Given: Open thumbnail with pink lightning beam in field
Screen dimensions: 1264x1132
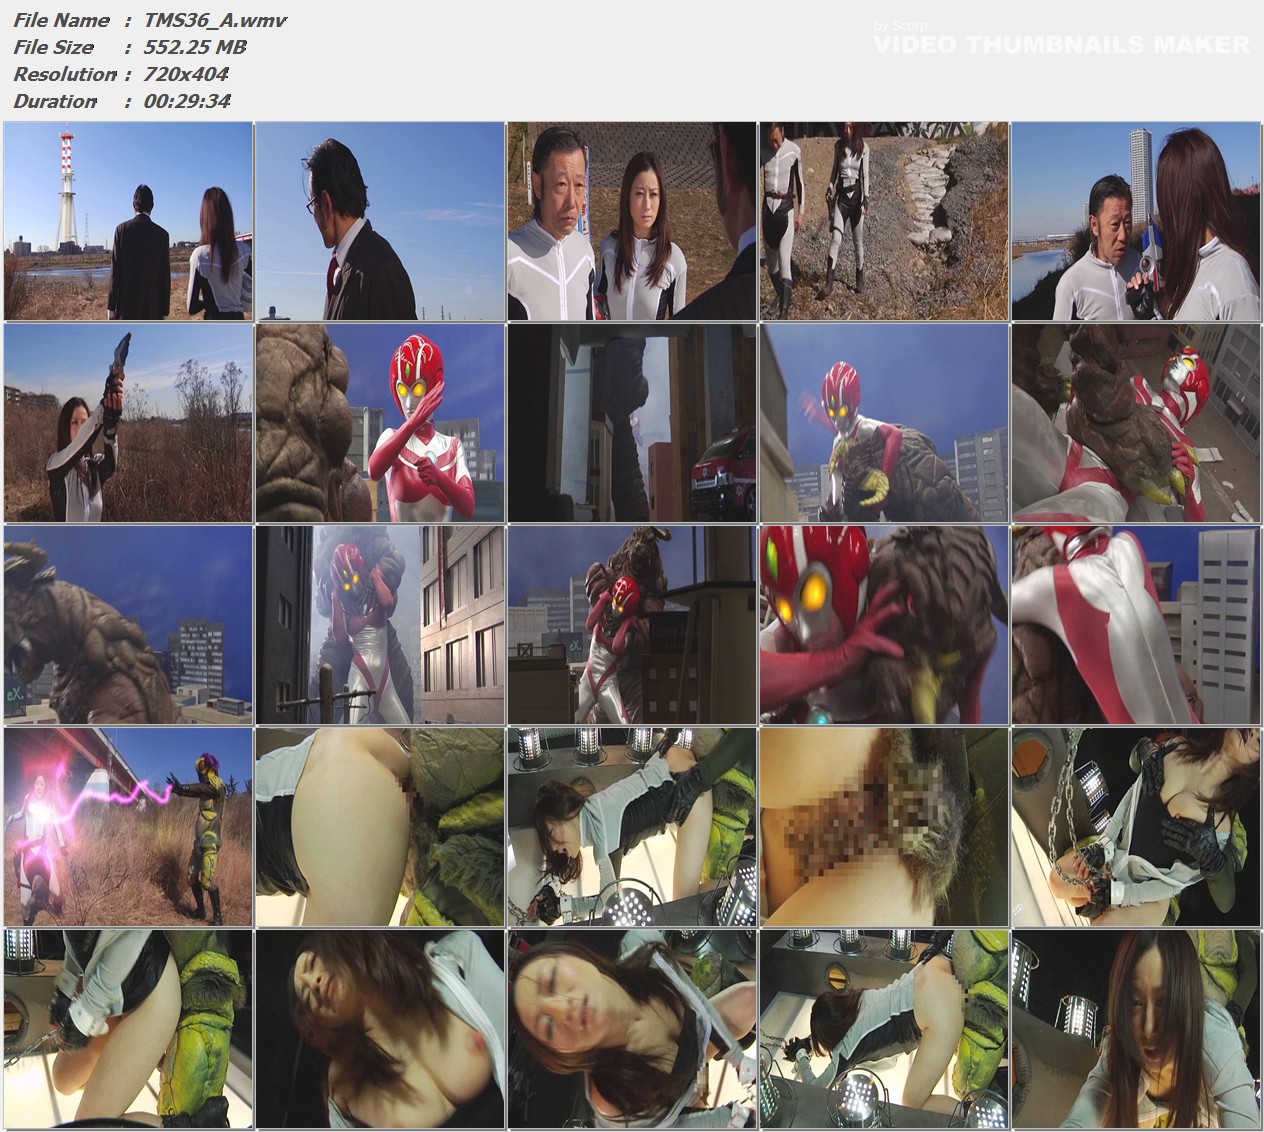Looking at the screenshot, I should 128,827.
